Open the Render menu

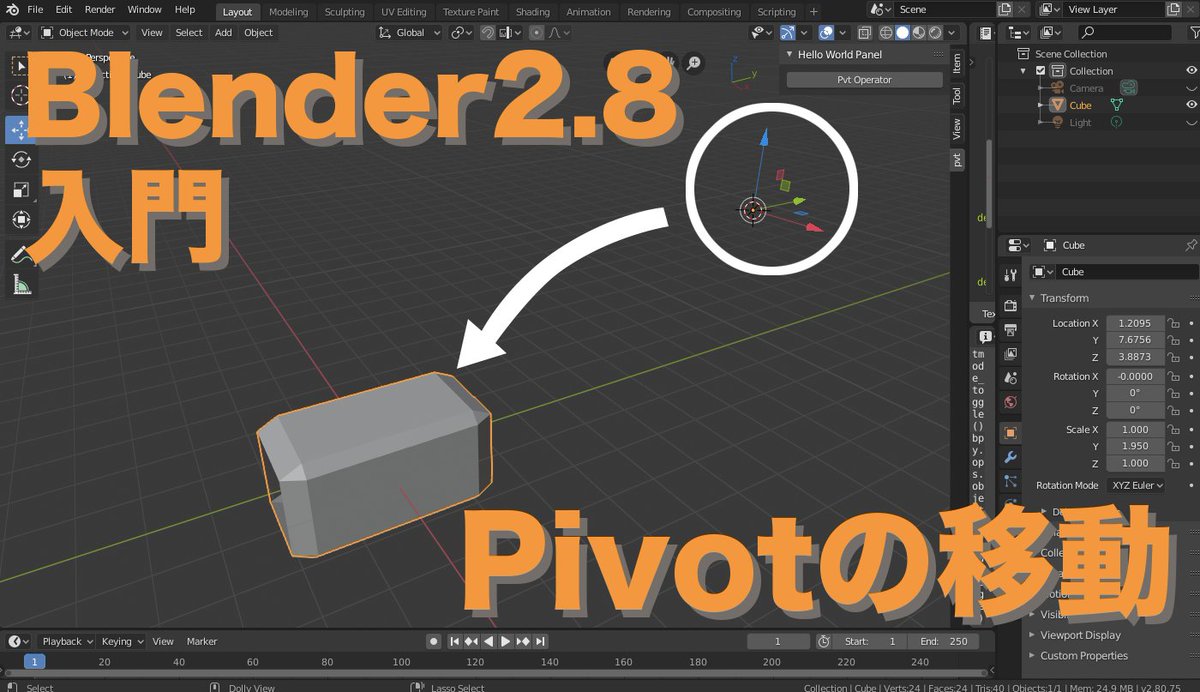100,9
